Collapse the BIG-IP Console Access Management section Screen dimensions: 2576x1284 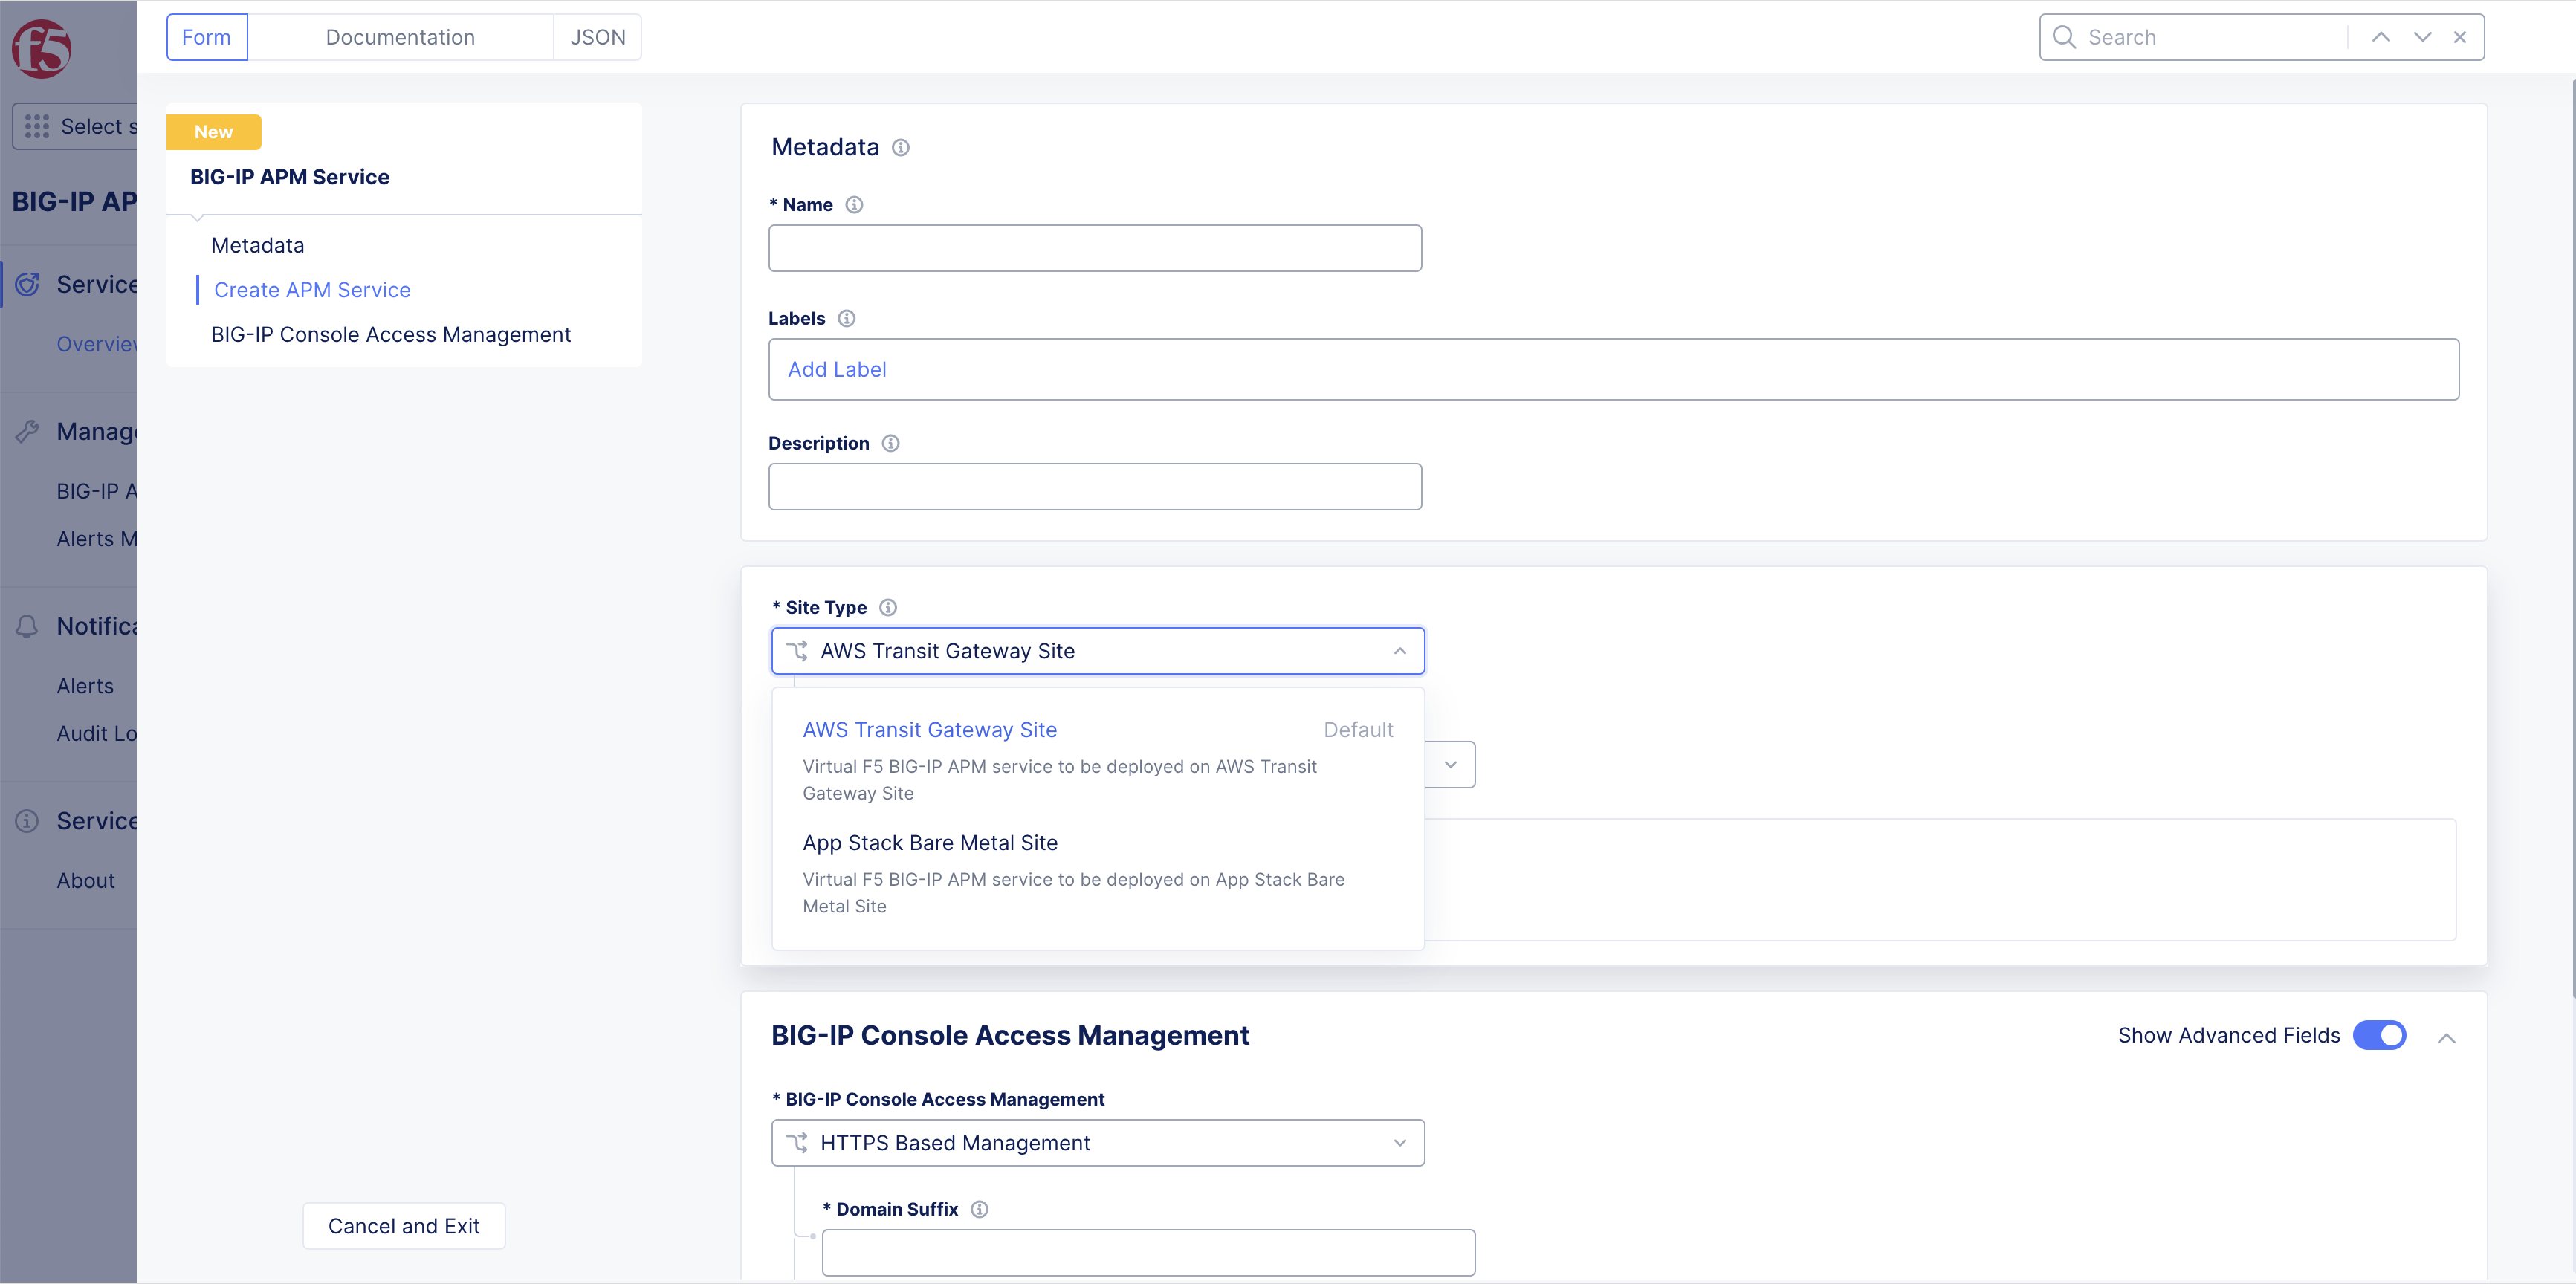2446,1037
